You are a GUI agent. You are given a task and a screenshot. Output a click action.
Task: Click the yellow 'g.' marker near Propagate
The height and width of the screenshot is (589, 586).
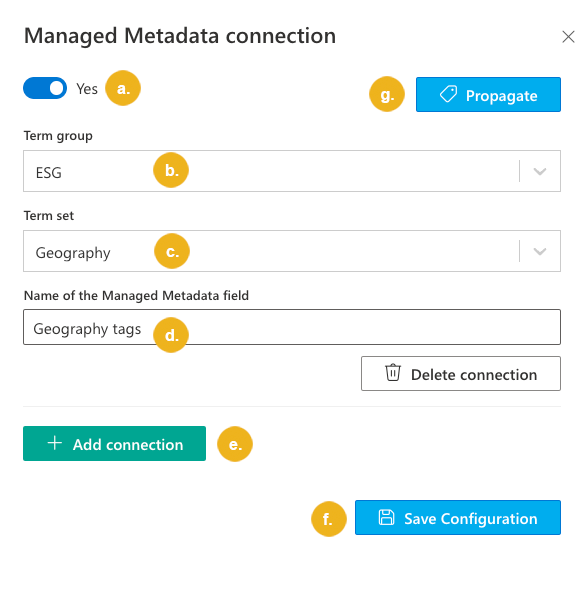(x=387, y=94)
